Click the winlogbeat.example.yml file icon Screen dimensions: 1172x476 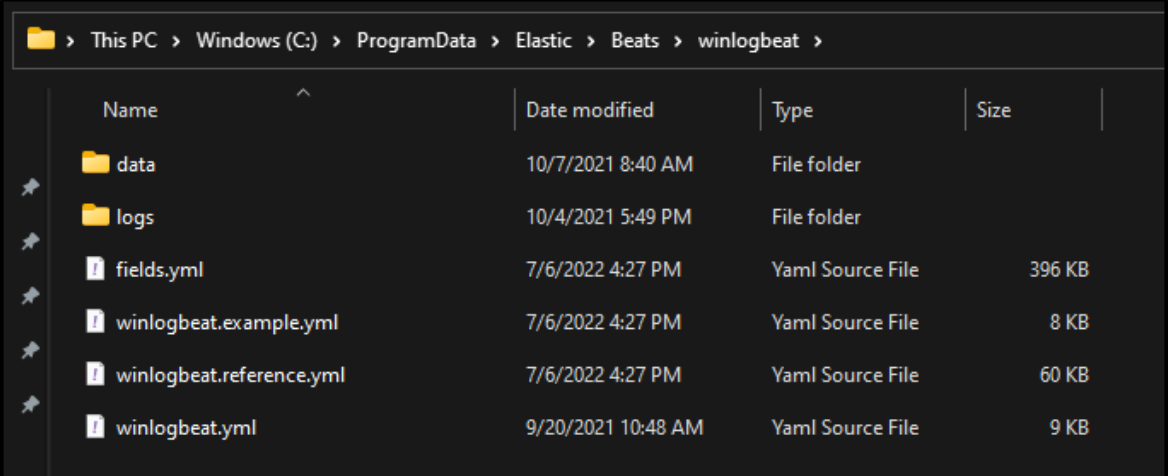(95, 322)
